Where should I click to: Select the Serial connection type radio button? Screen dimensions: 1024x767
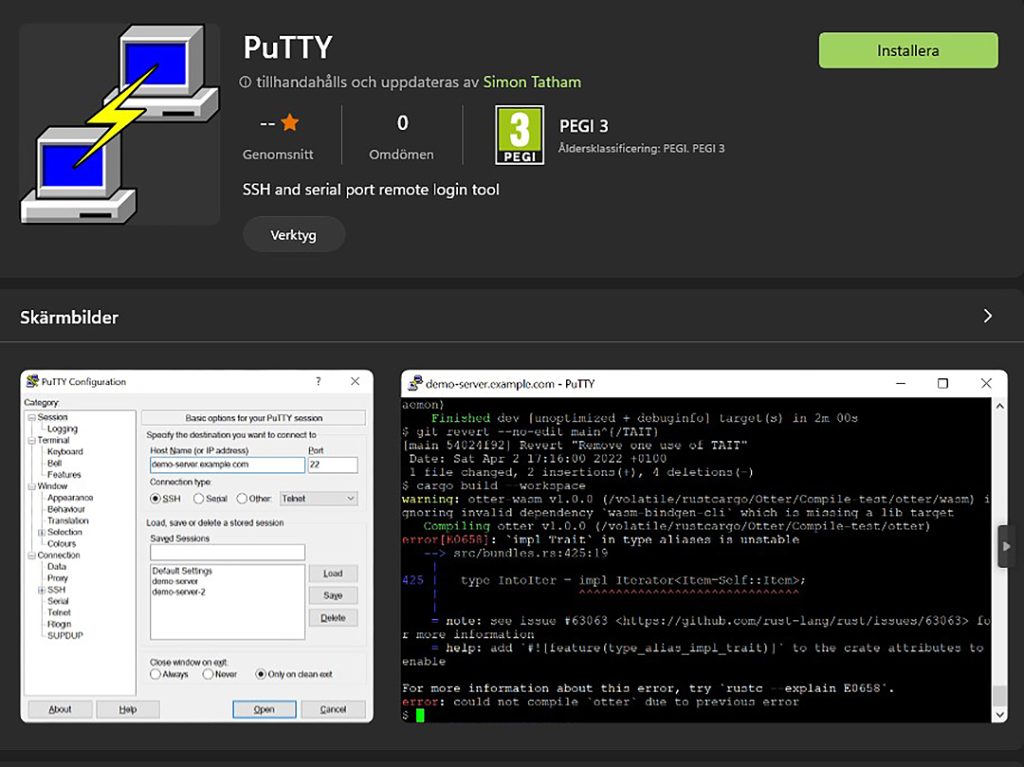(199, 498)
